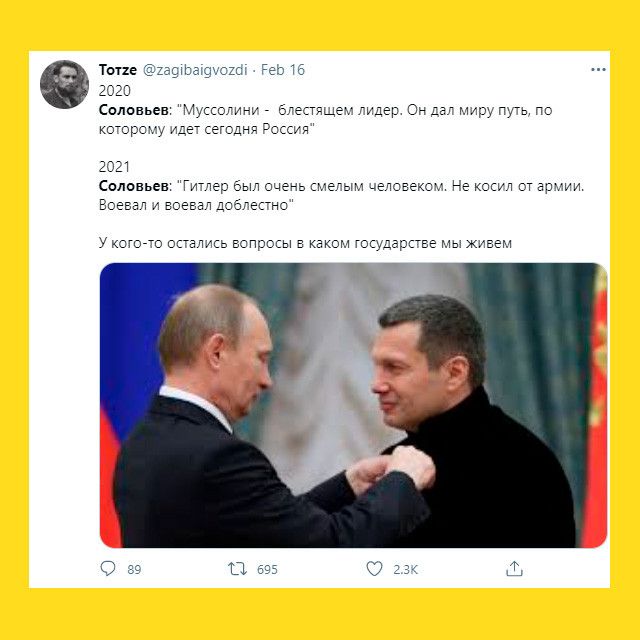This screenshot has width=640, height=640.
Task: View the 695 retweets count
Action: [267, 569]
